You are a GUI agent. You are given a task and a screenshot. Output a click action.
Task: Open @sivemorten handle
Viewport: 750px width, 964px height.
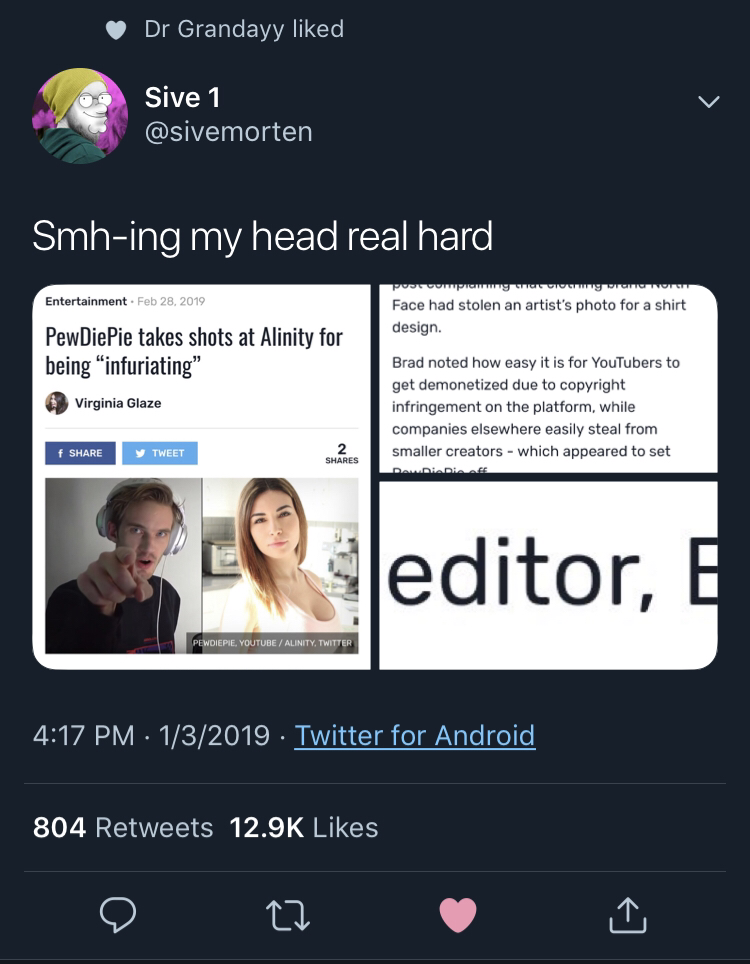228,132
